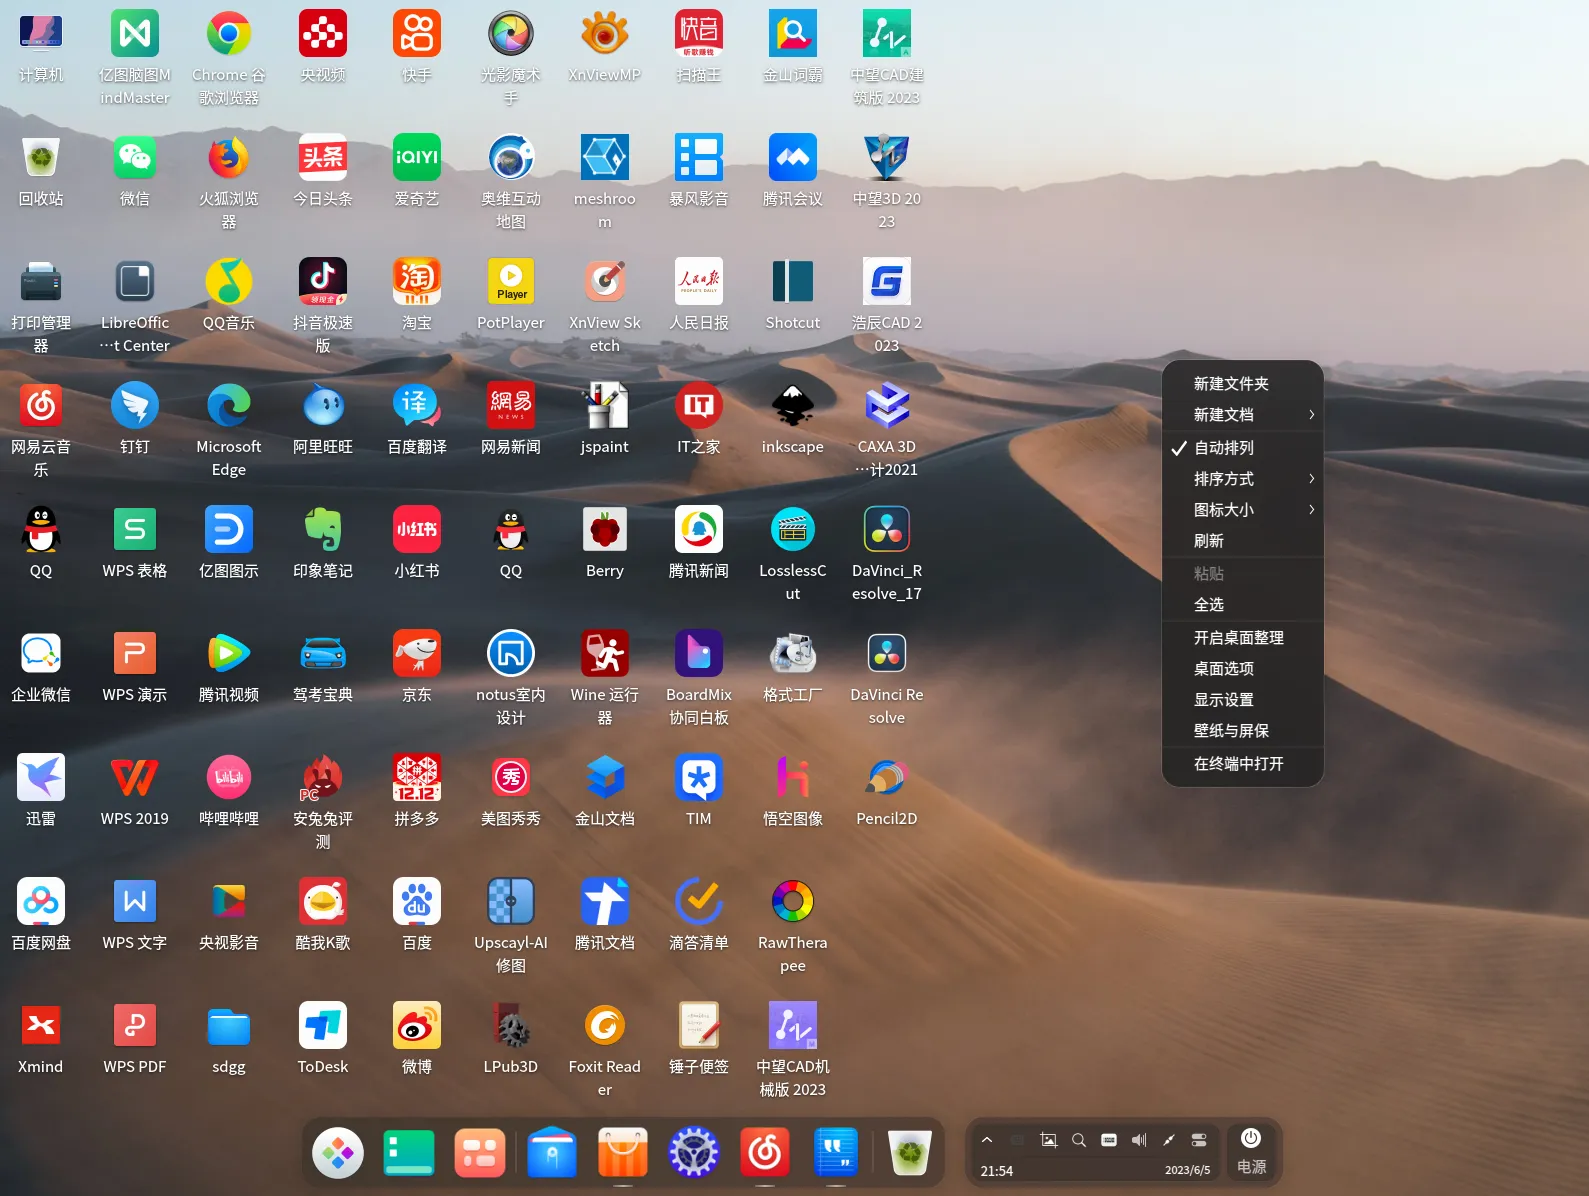Expand the 图标大小 submenu

[x=1243, y=510]
